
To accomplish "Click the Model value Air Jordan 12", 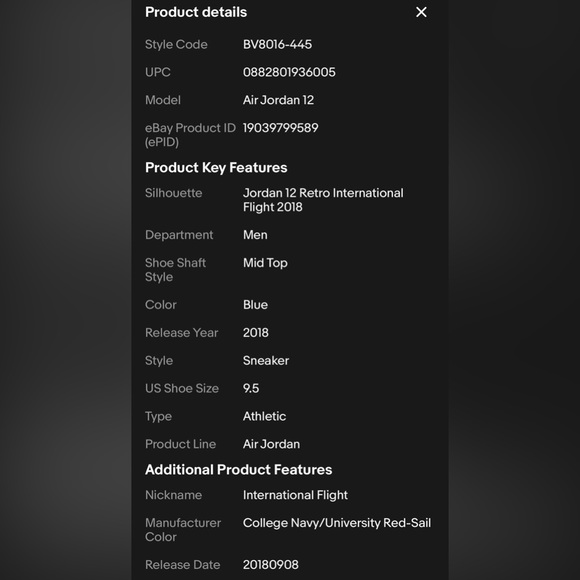I will tap(278, 100).
